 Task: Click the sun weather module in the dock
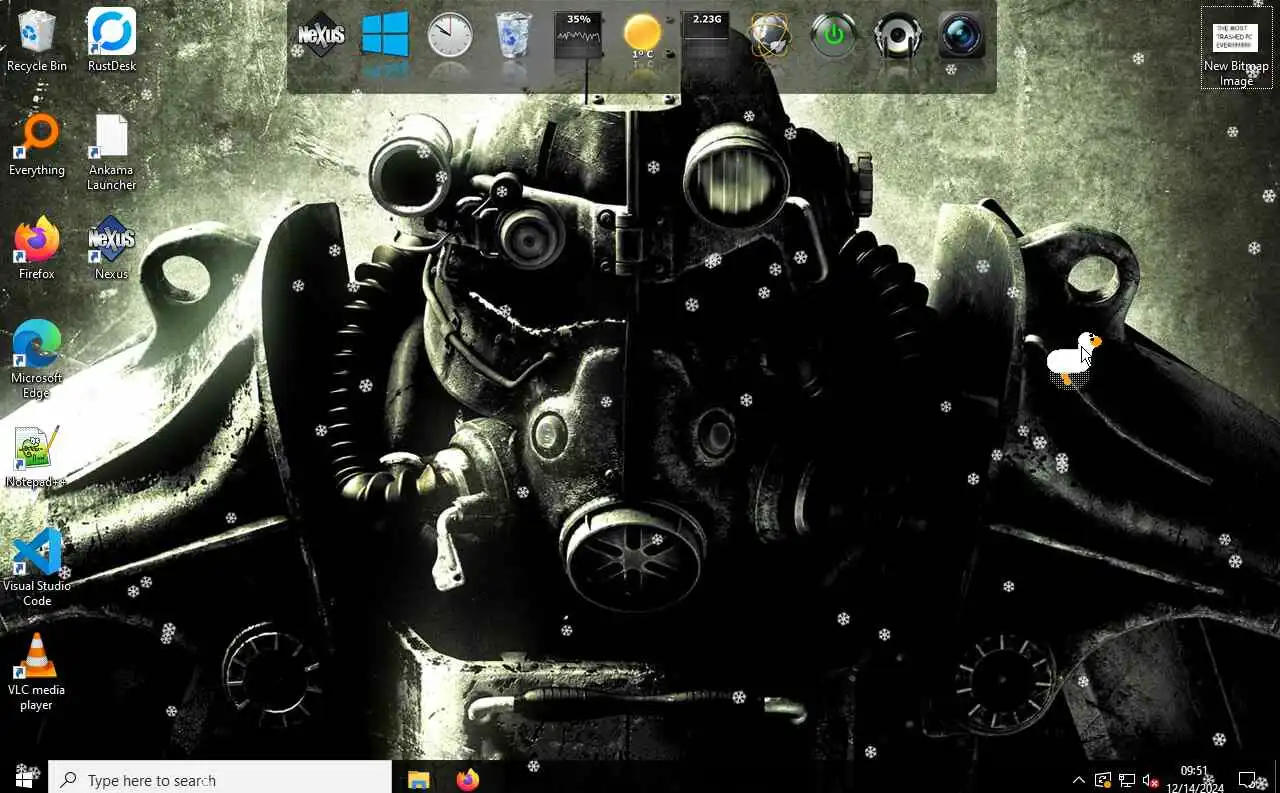point(642,36)
